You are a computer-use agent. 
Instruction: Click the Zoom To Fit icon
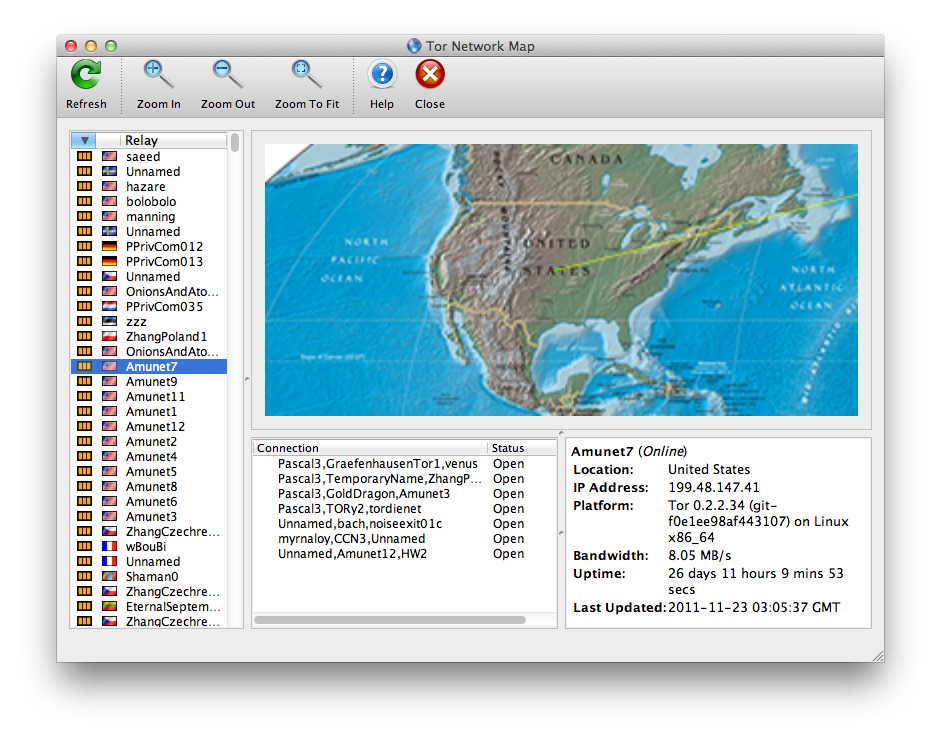pos(306,75)
